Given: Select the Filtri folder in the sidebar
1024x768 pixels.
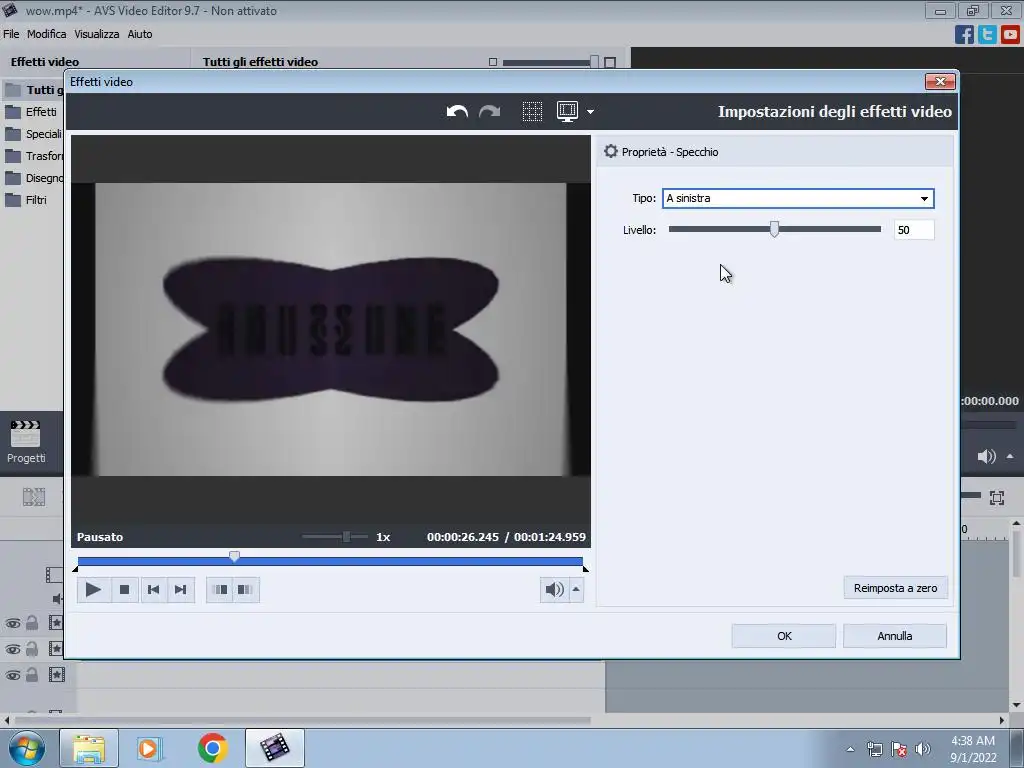Looking at the screenshot, I should pyautogui.click(x=26, y=200).
